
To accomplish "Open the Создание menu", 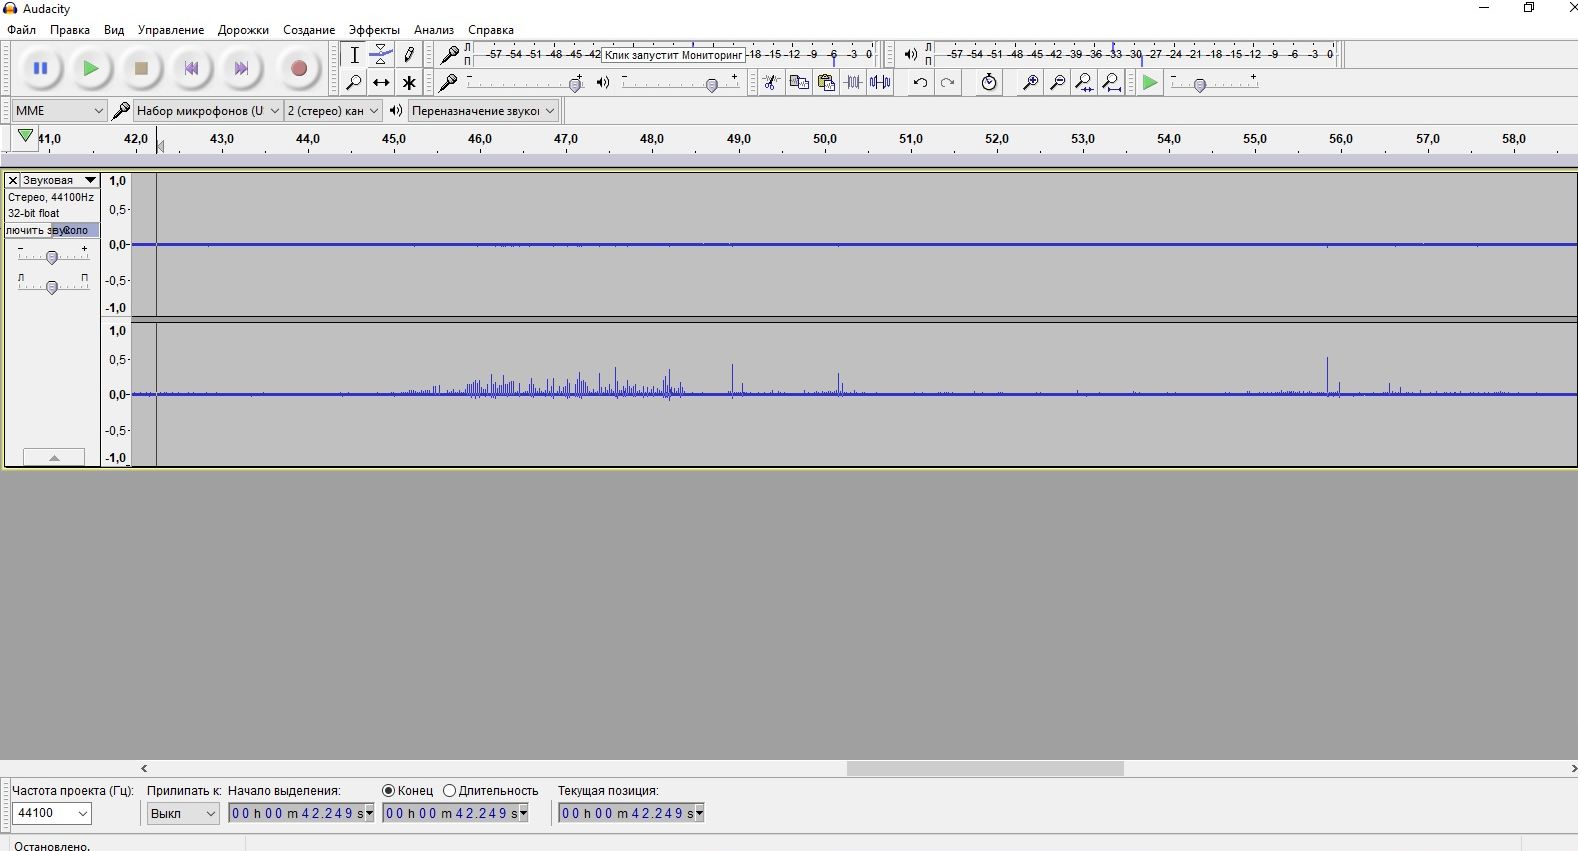I will tap(309, 30).
